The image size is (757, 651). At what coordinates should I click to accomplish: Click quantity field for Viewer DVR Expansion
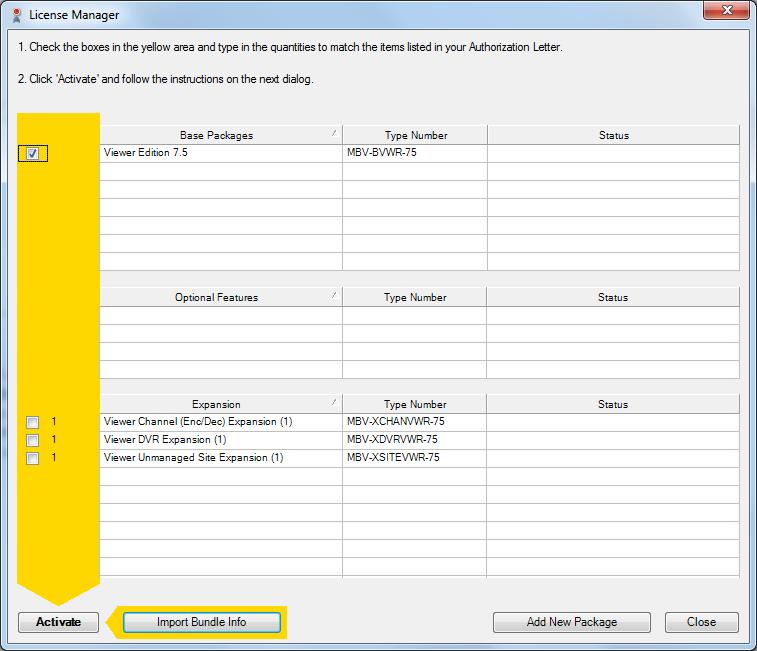click(x=54, y=439)
